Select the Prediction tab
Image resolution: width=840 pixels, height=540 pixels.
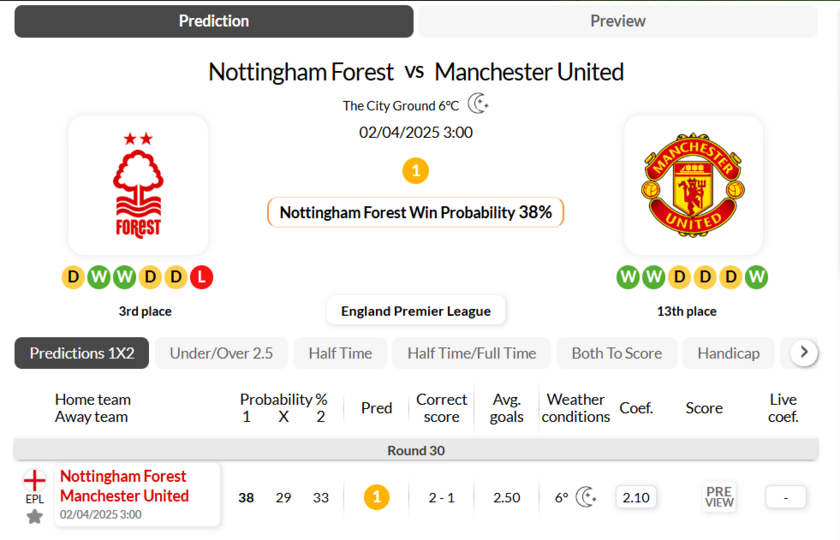214,21
